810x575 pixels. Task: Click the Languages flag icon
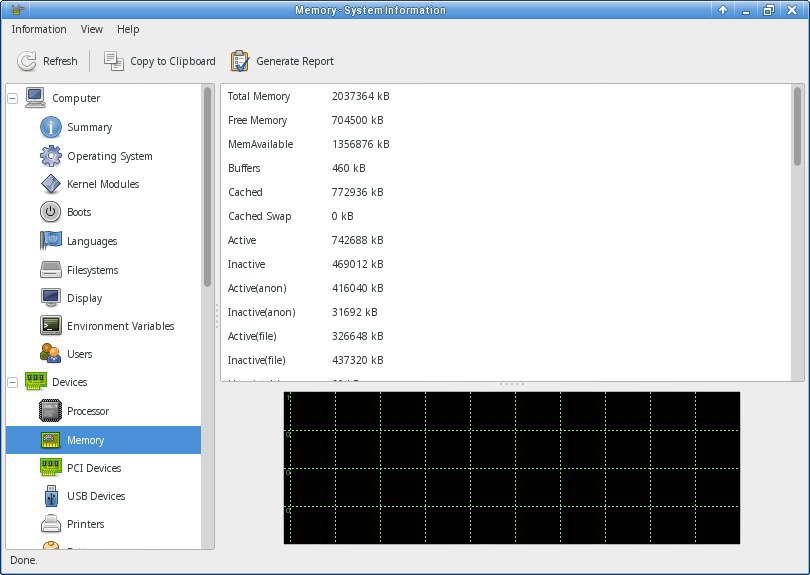point(51,241)
